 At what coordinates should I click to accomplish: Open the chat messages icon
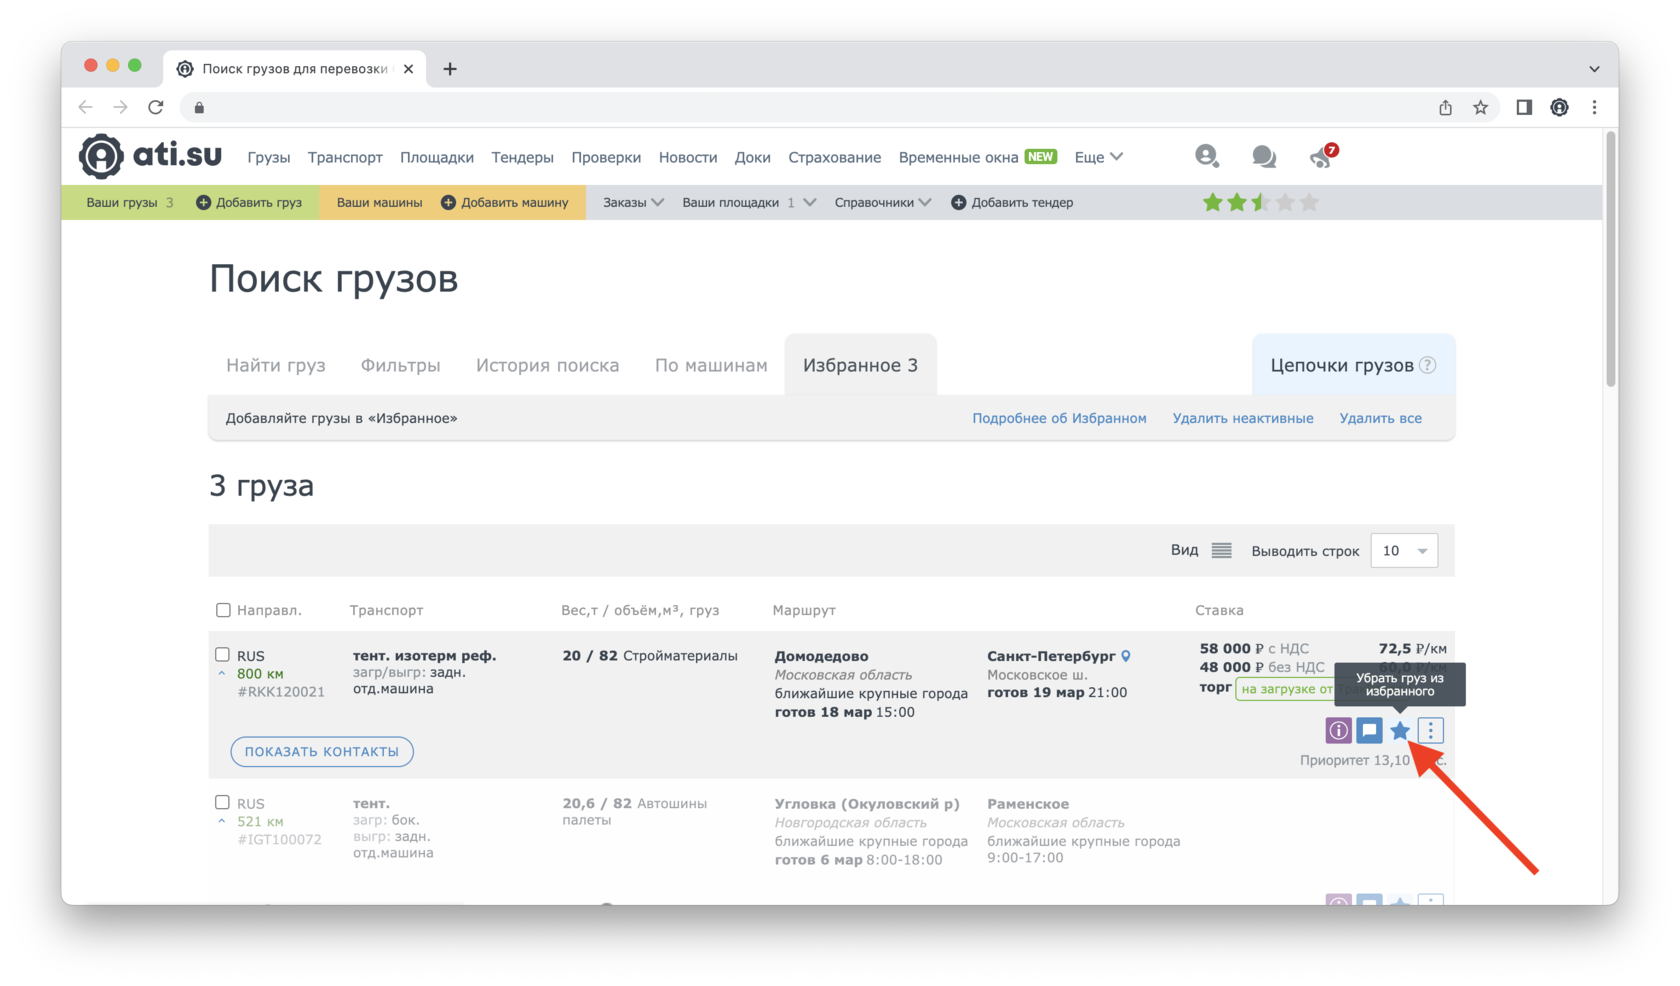coord(1263,156)
